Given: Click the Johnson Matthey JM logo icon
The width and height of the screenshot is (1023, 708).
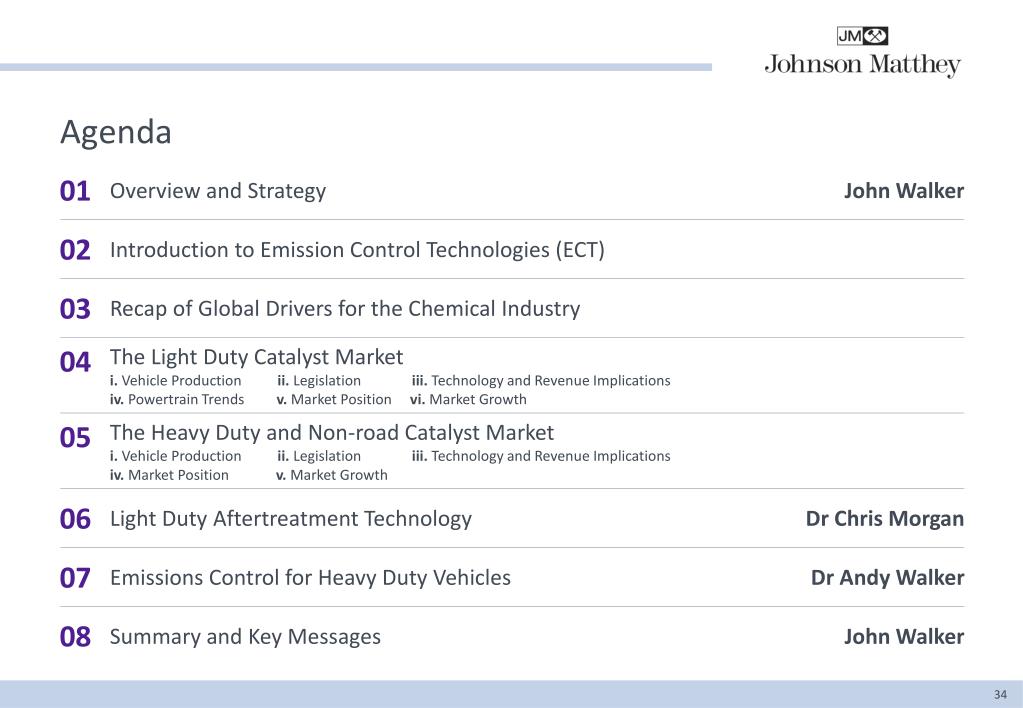Looking at the screenshot, I should (863, 36).
